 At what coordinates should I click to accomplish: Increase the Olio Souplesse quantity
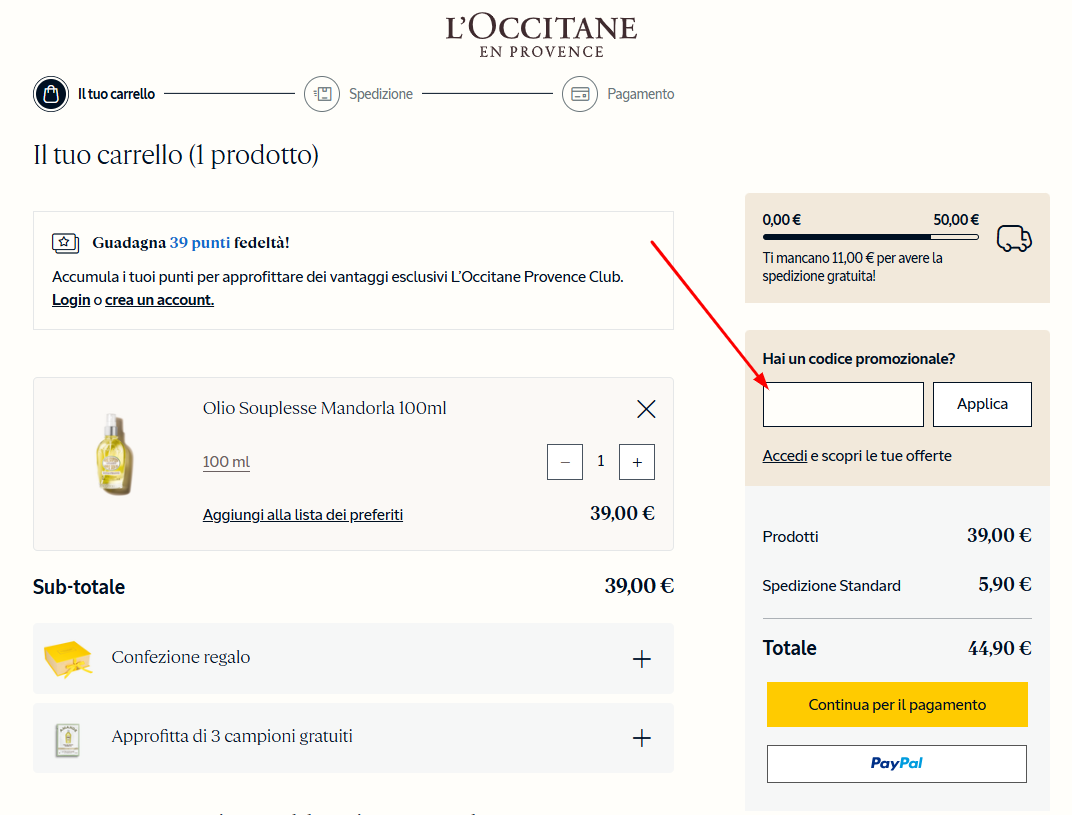[x=637, y=461]
